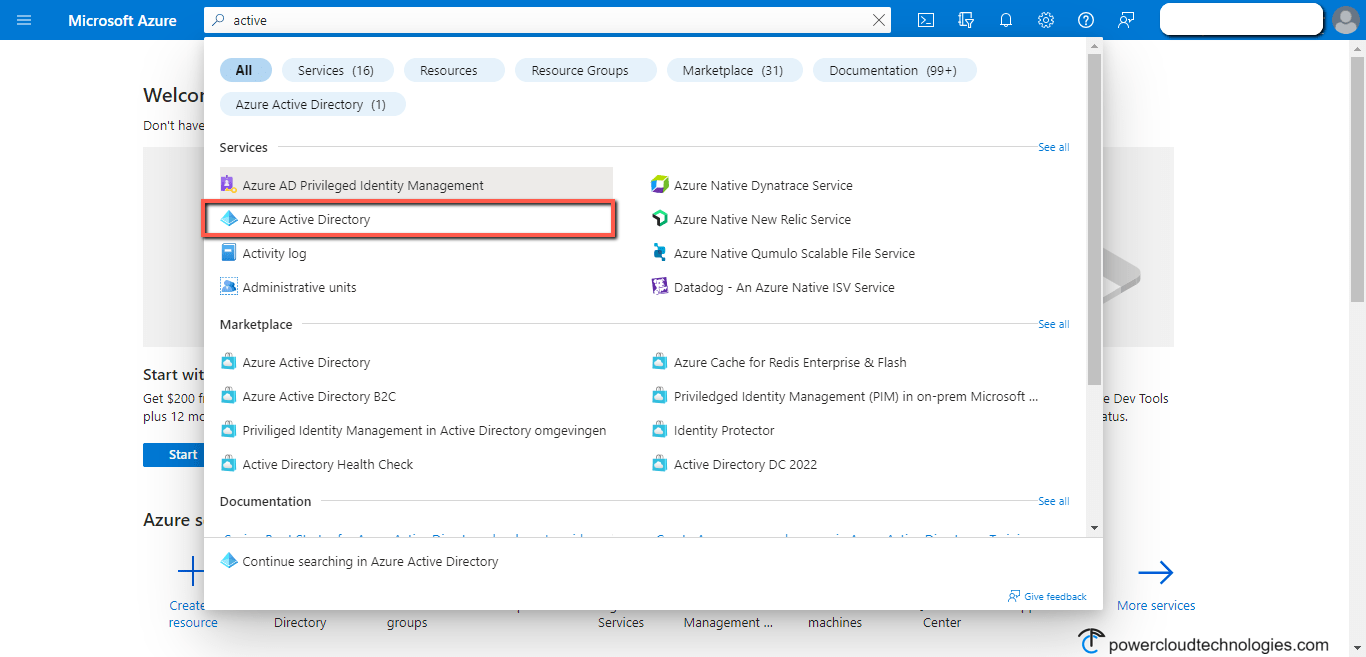Click the Privileged Identity Management service icon
The width and height of the screenshot is (1366, 657).
tap(228, 185)
